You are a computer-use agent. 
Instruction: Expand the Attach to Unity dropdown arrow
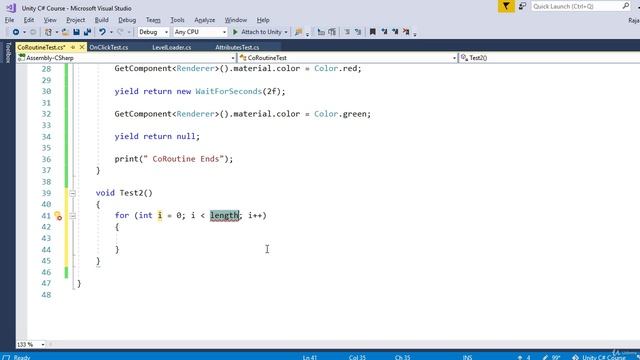click(x=286, y=32)
